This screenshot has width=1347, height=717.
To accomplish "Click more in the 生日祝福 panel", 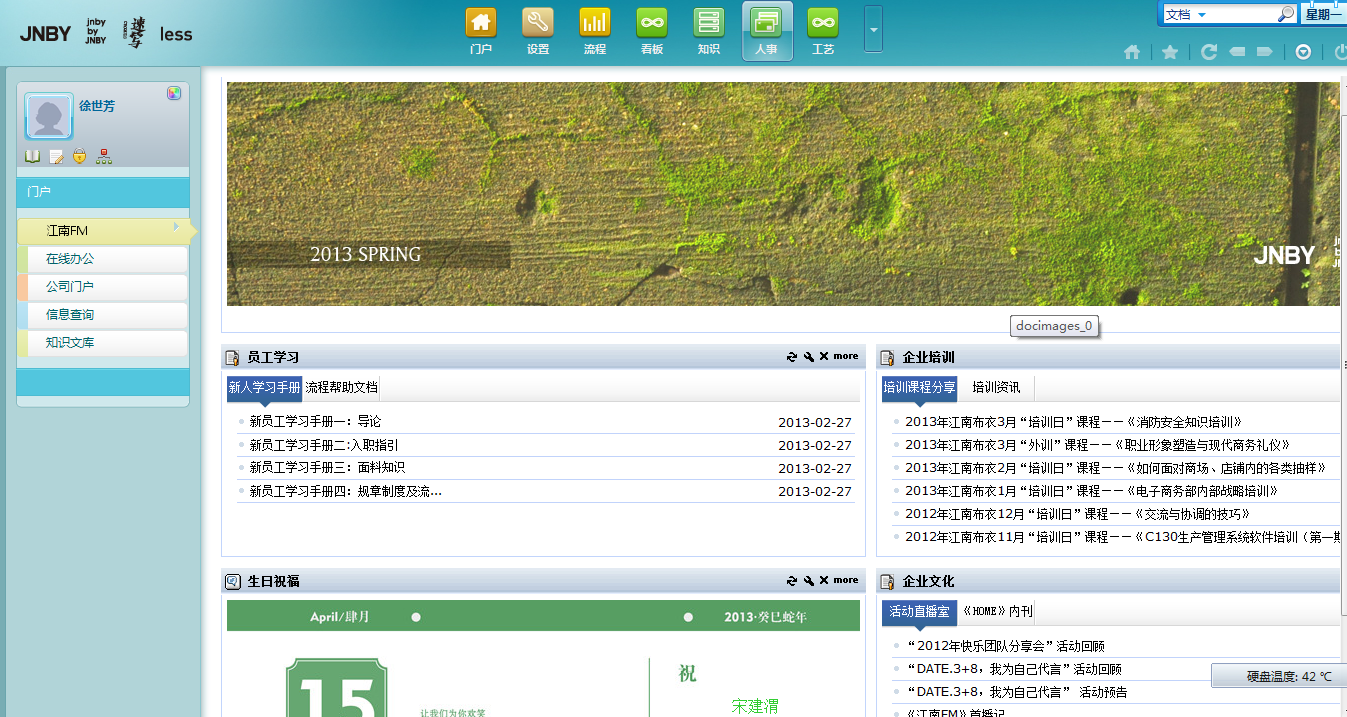I will (x=846, y=580).
